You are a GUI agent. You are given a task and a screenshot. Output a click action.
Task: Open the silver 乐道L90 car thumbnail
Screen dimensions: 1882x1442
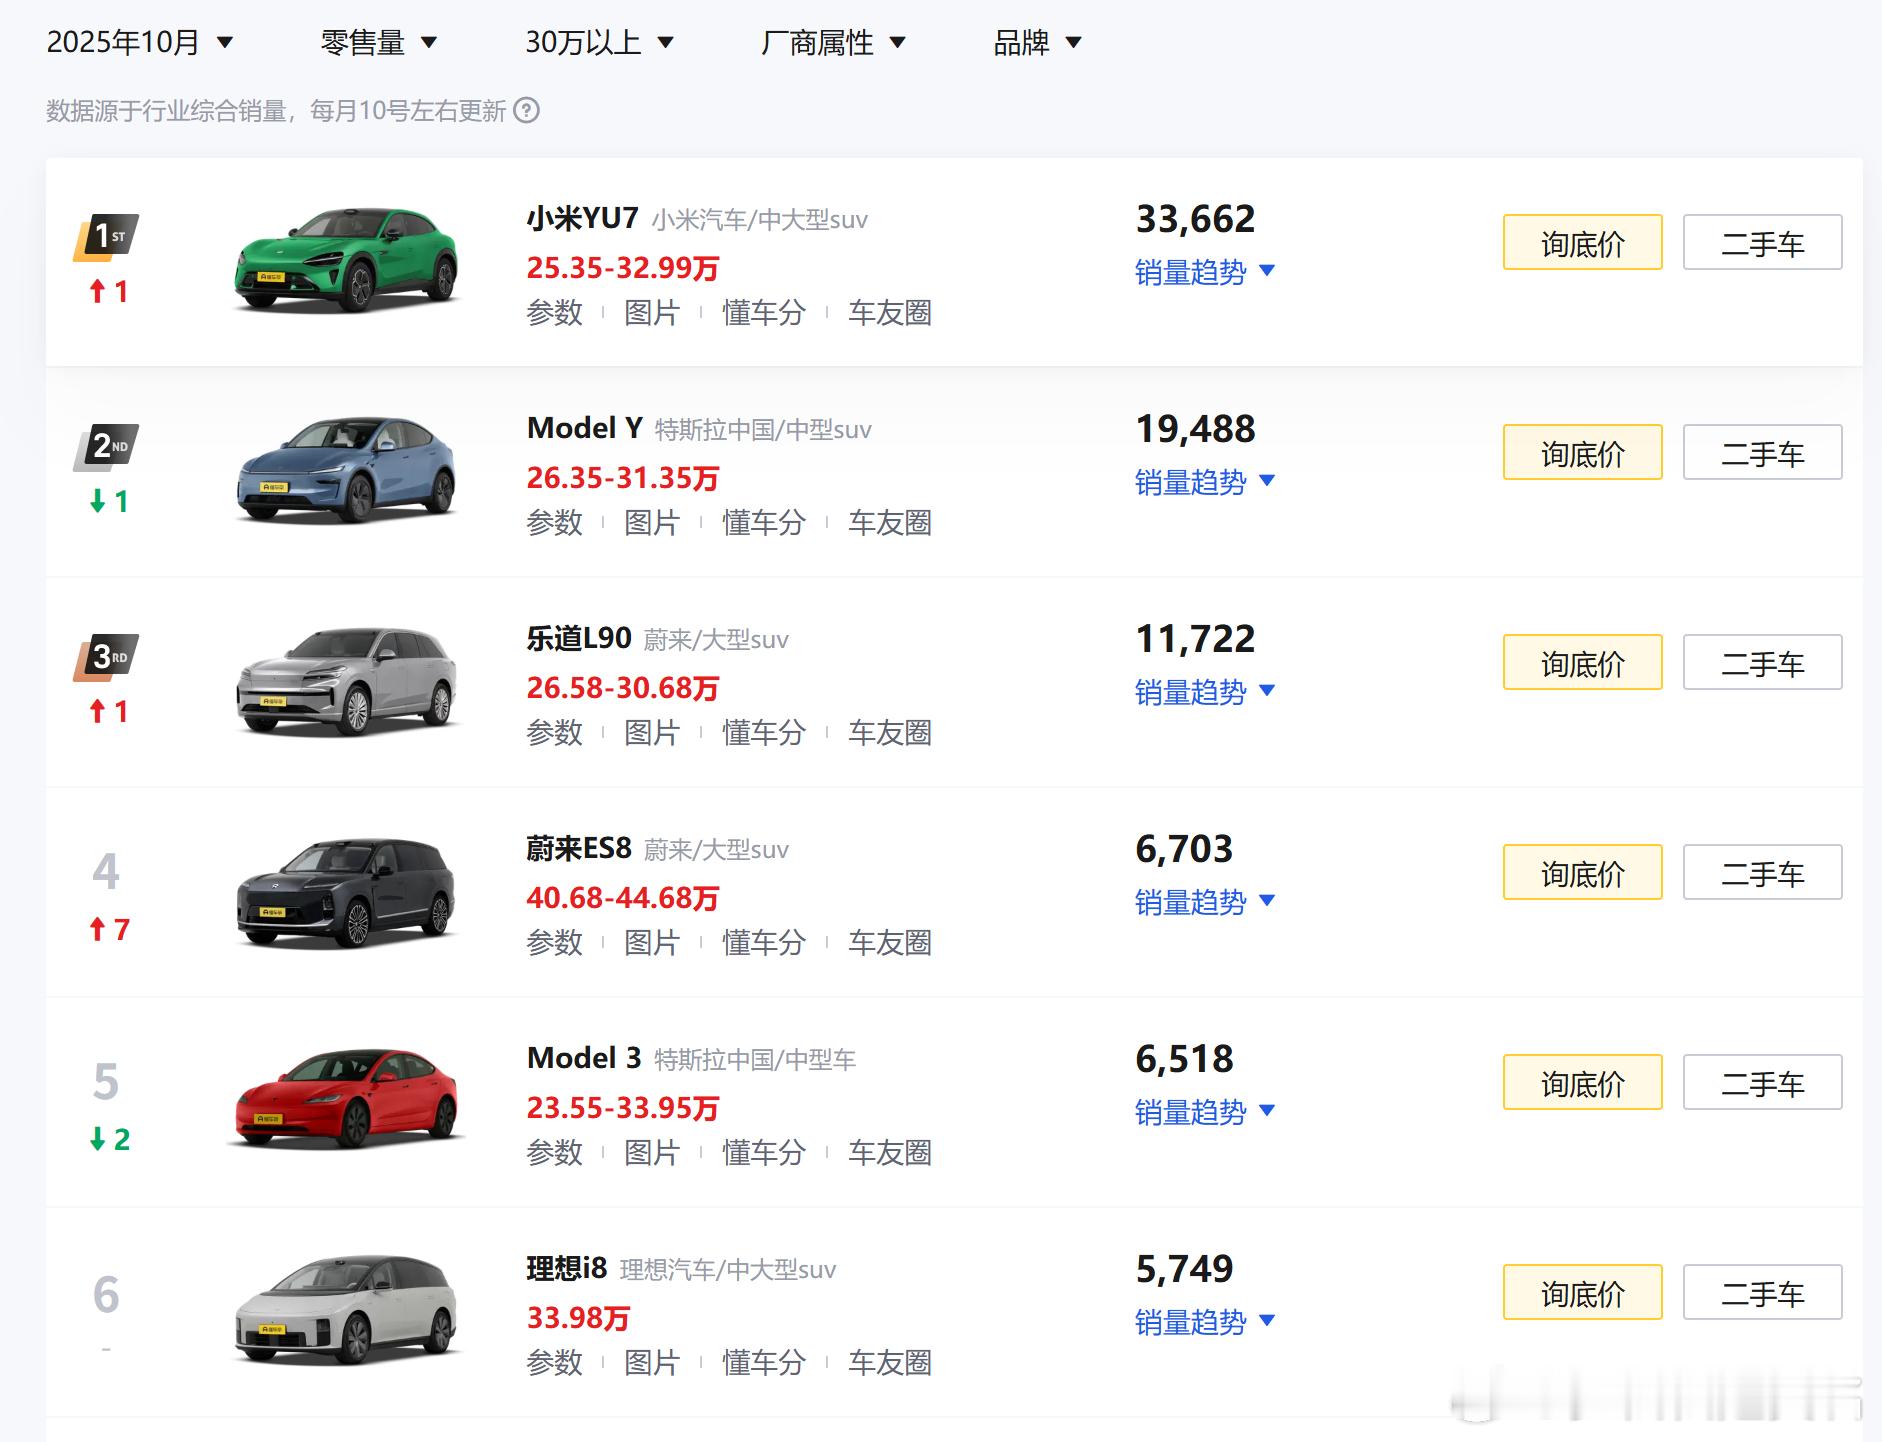pos(346,682)
